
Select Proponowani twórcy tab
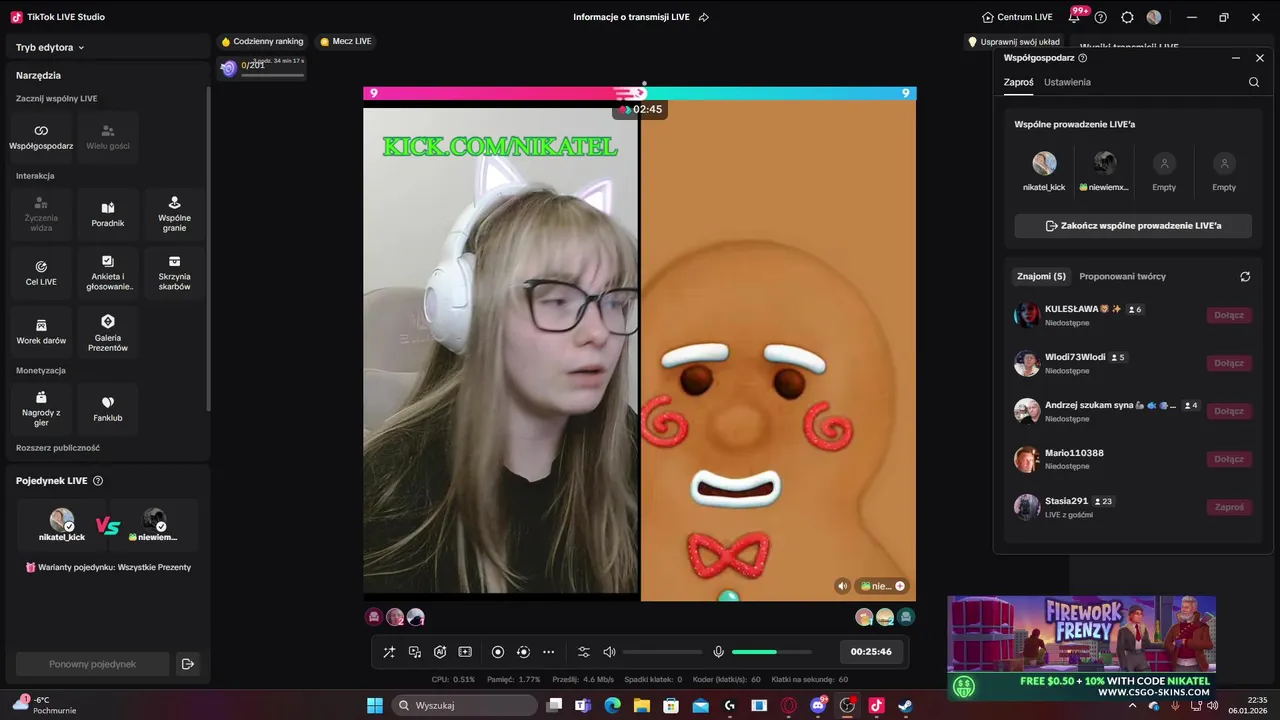coord(1123,276)
